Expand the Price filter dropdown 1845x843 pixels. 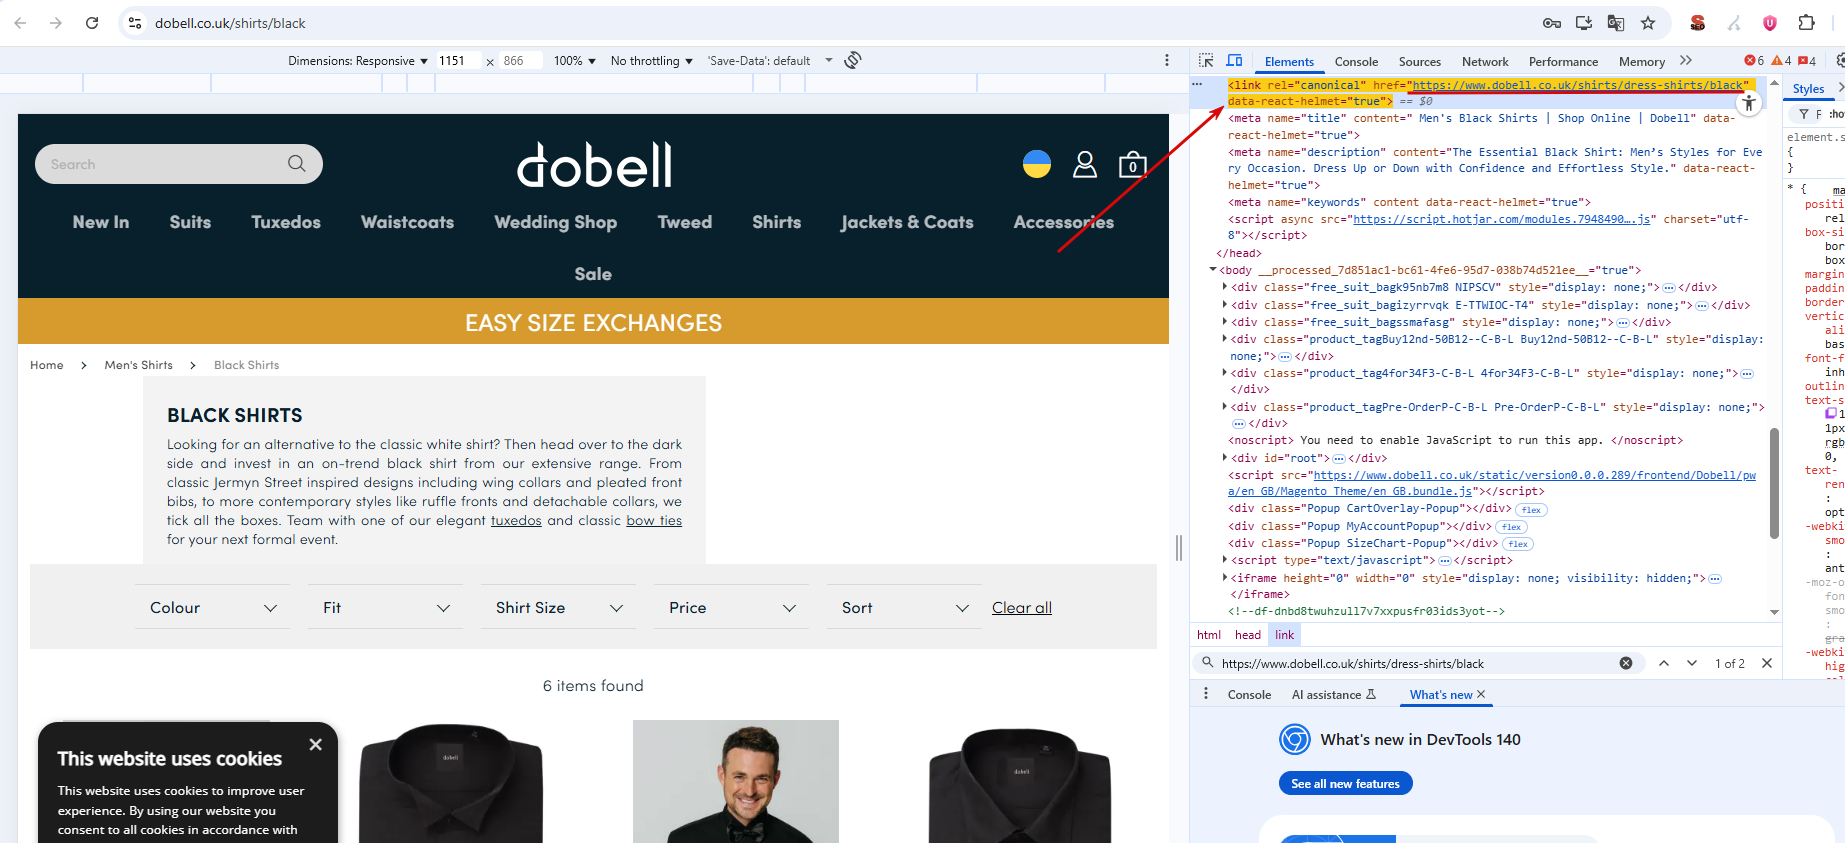coord(732,607)
